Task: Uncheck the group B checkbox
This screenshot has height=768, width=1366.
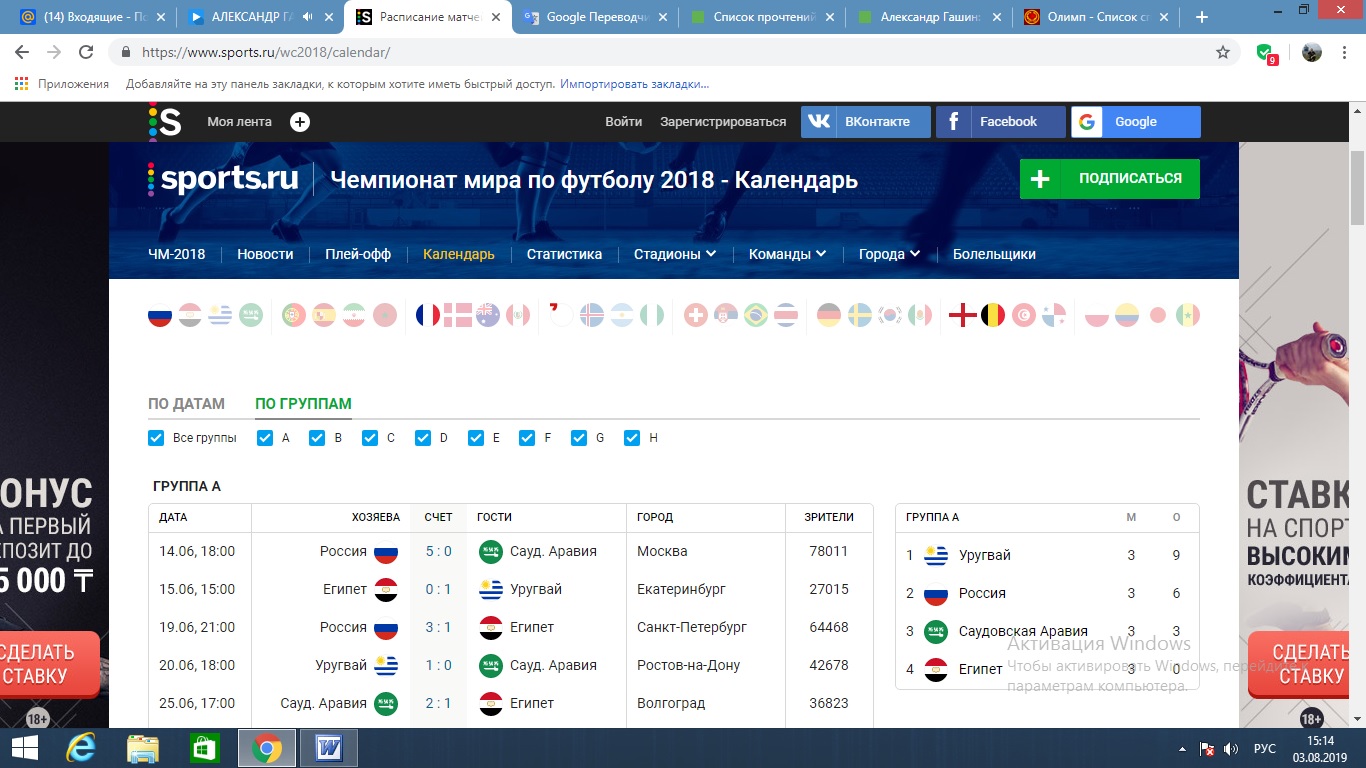Action: pyautogui.click(x=317, y=438)
